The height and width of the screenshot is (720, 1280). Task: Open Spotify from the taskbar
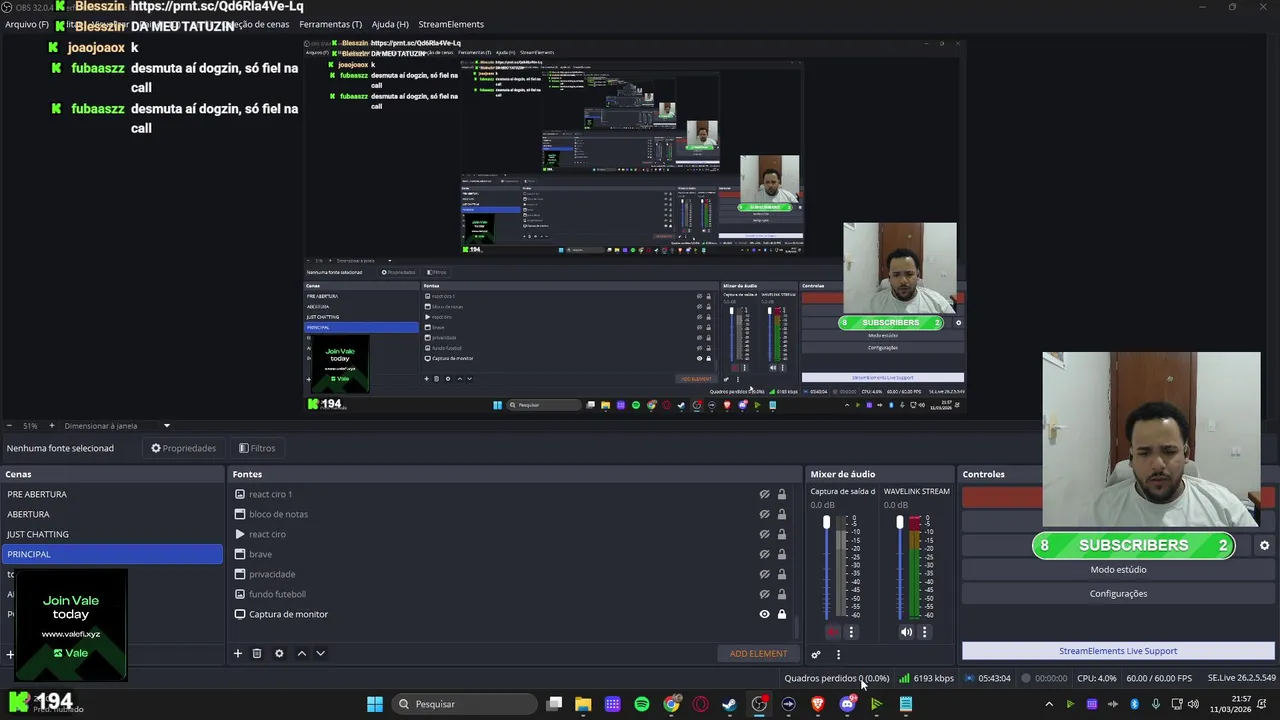pos(642,704)
